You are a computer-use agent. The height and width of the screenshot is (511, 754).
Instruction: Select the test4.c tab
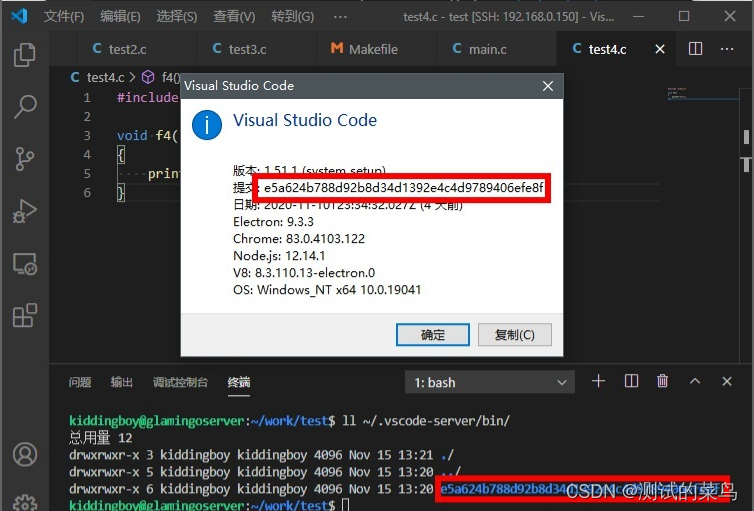point(607,49)
